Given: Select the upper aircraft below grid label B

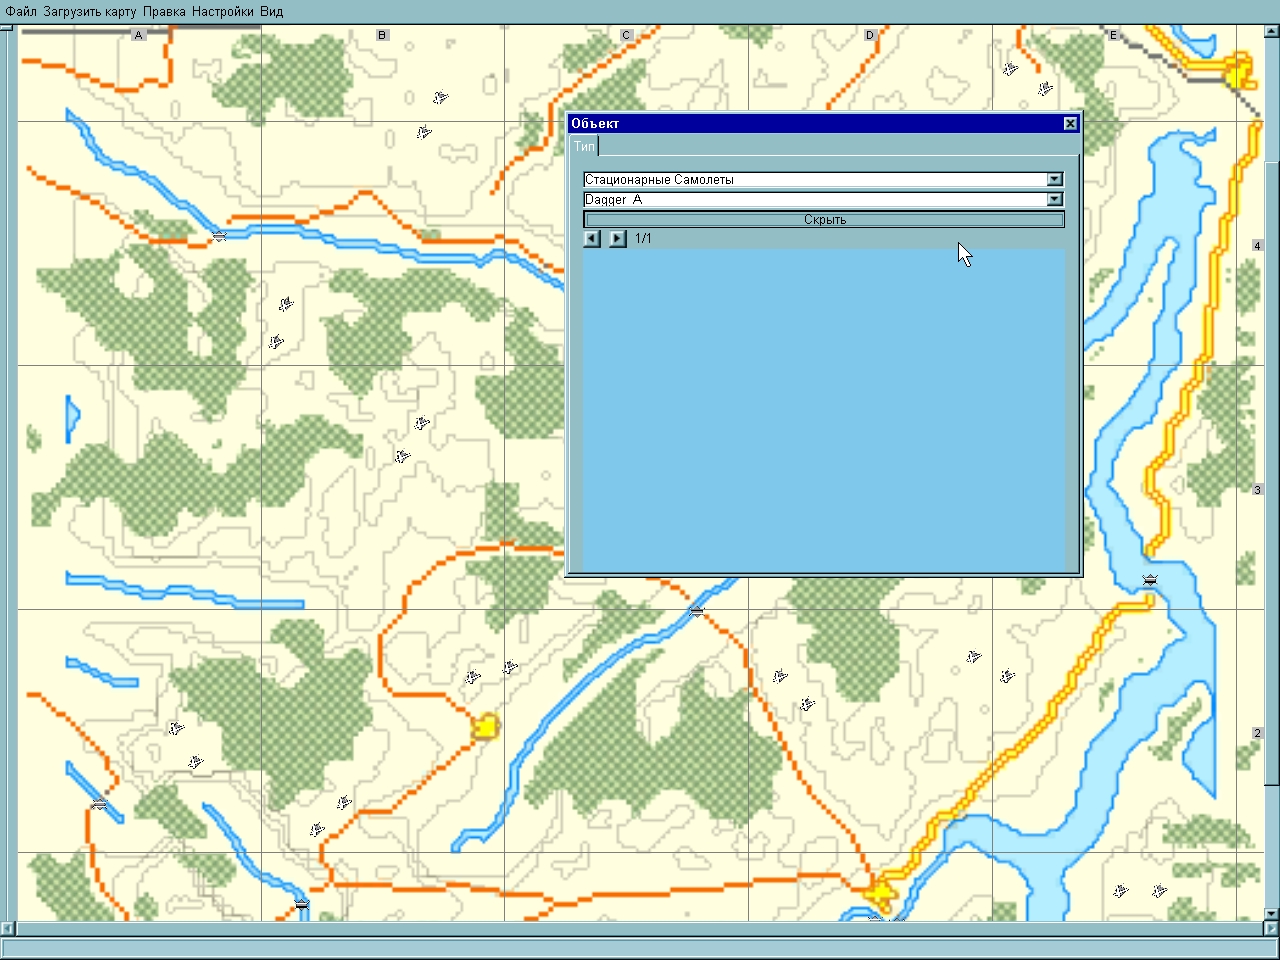Looking at the screenshot, I should [440, 97].
